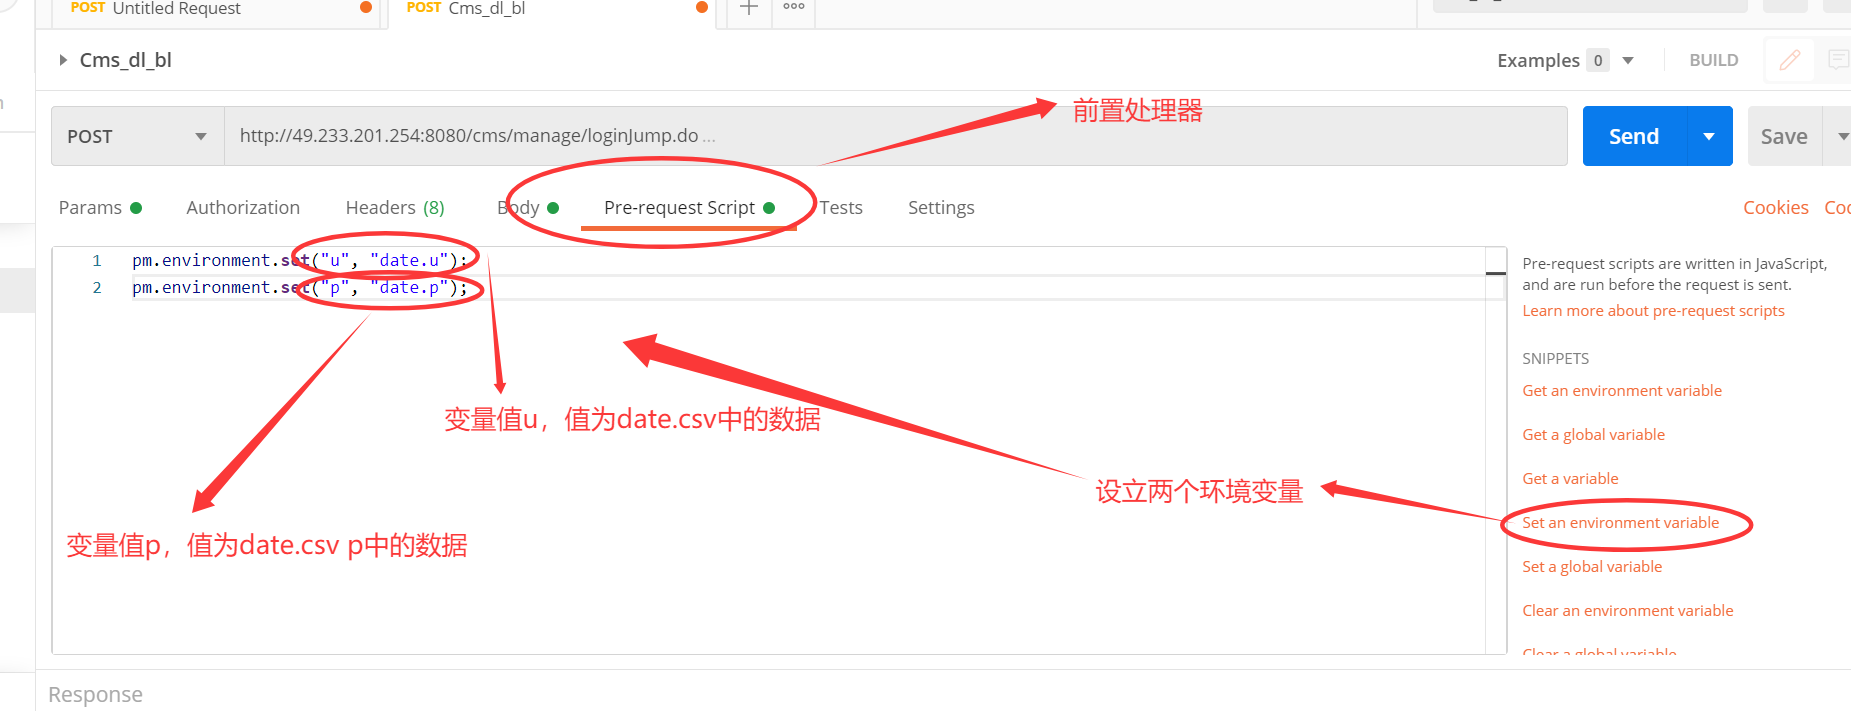Expand the Examples dropdown
The width and height of the screenshot is (1851, 711).
1628,61
